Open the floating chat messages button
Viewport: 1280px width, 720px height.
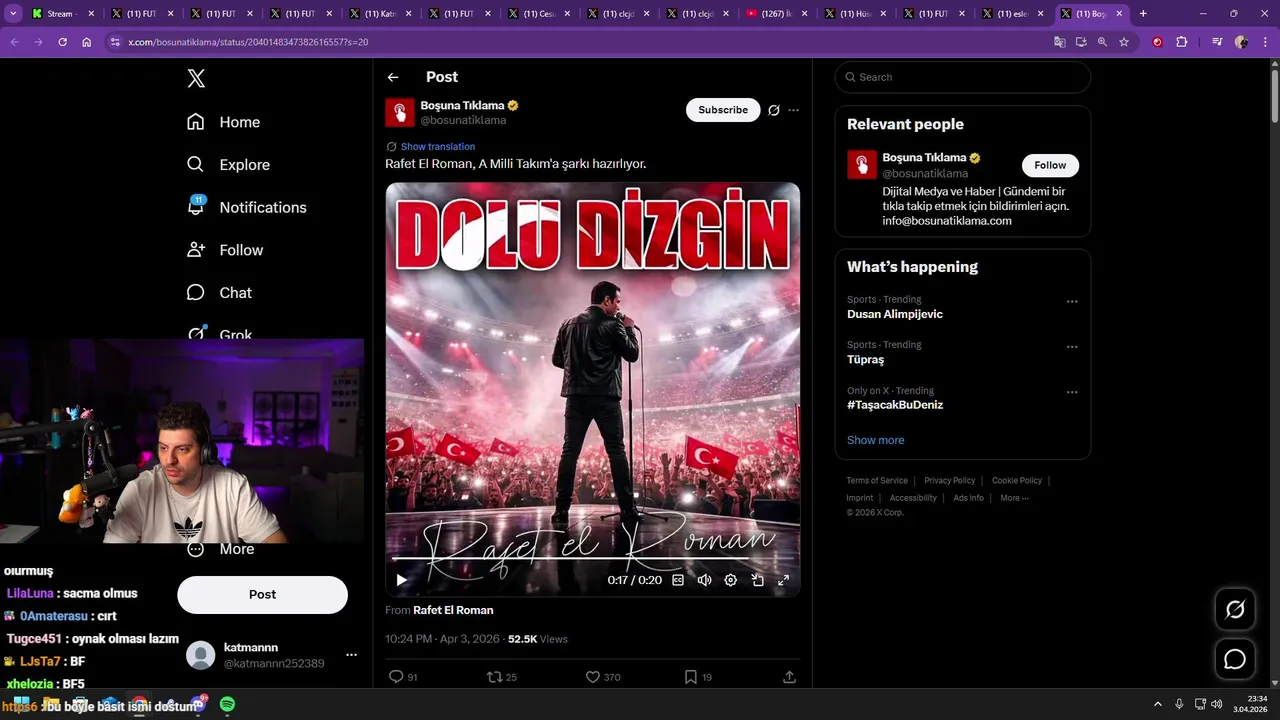coord(1235,659)
